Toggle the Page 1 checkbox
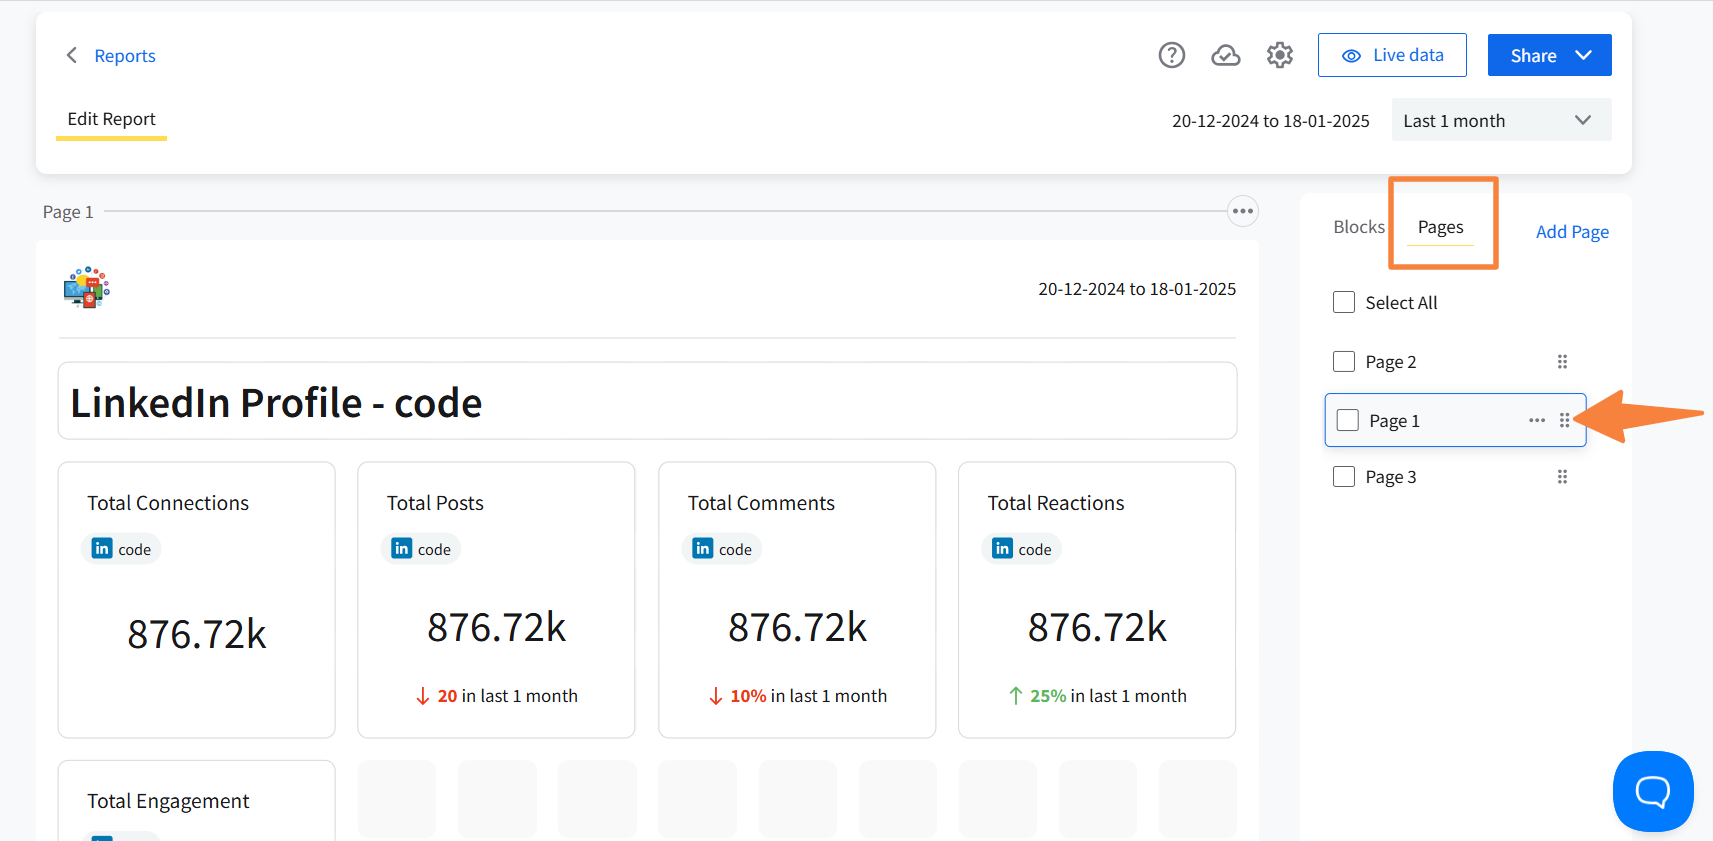 [x=1348, y=420]
